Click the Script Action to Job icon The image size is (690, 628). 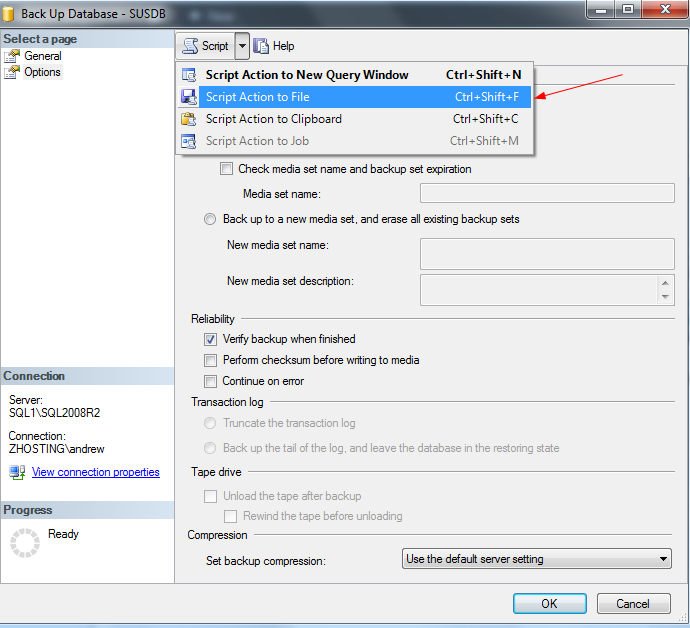189,141
